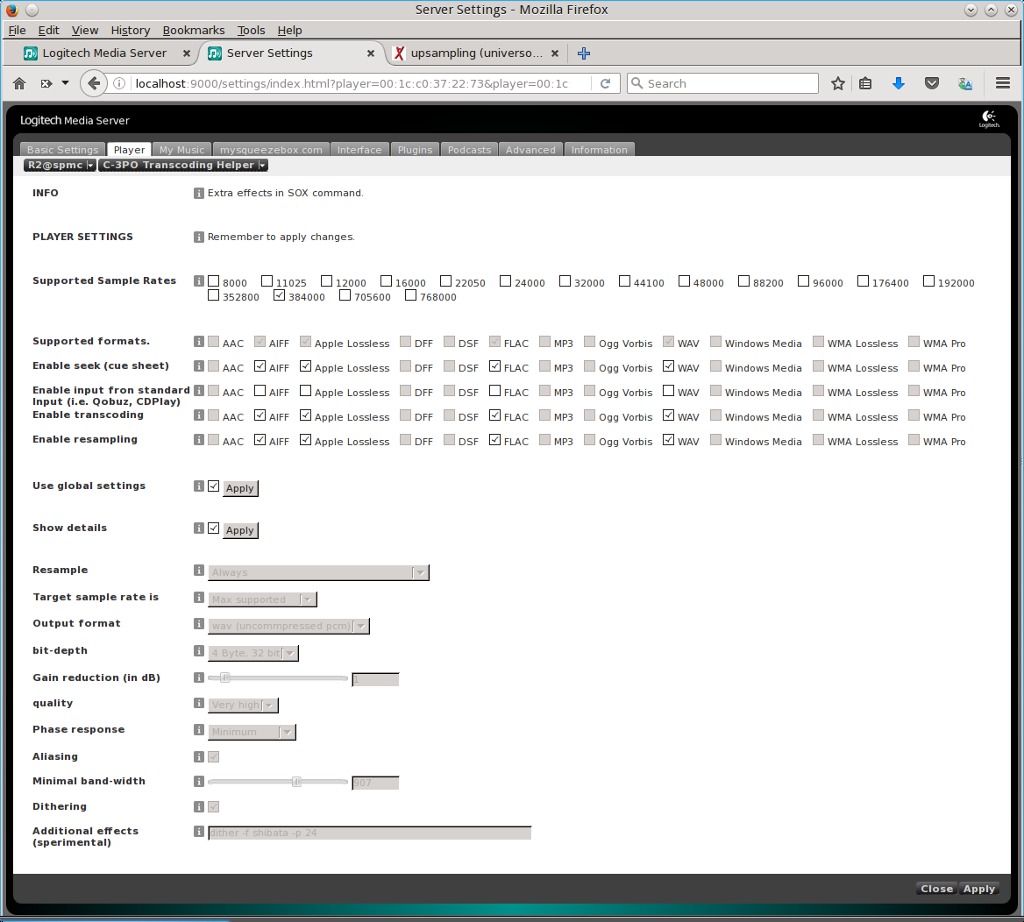Click the info icon for Phase response
The width and height of the screenshot is (1024, 922).
(199, 730)
